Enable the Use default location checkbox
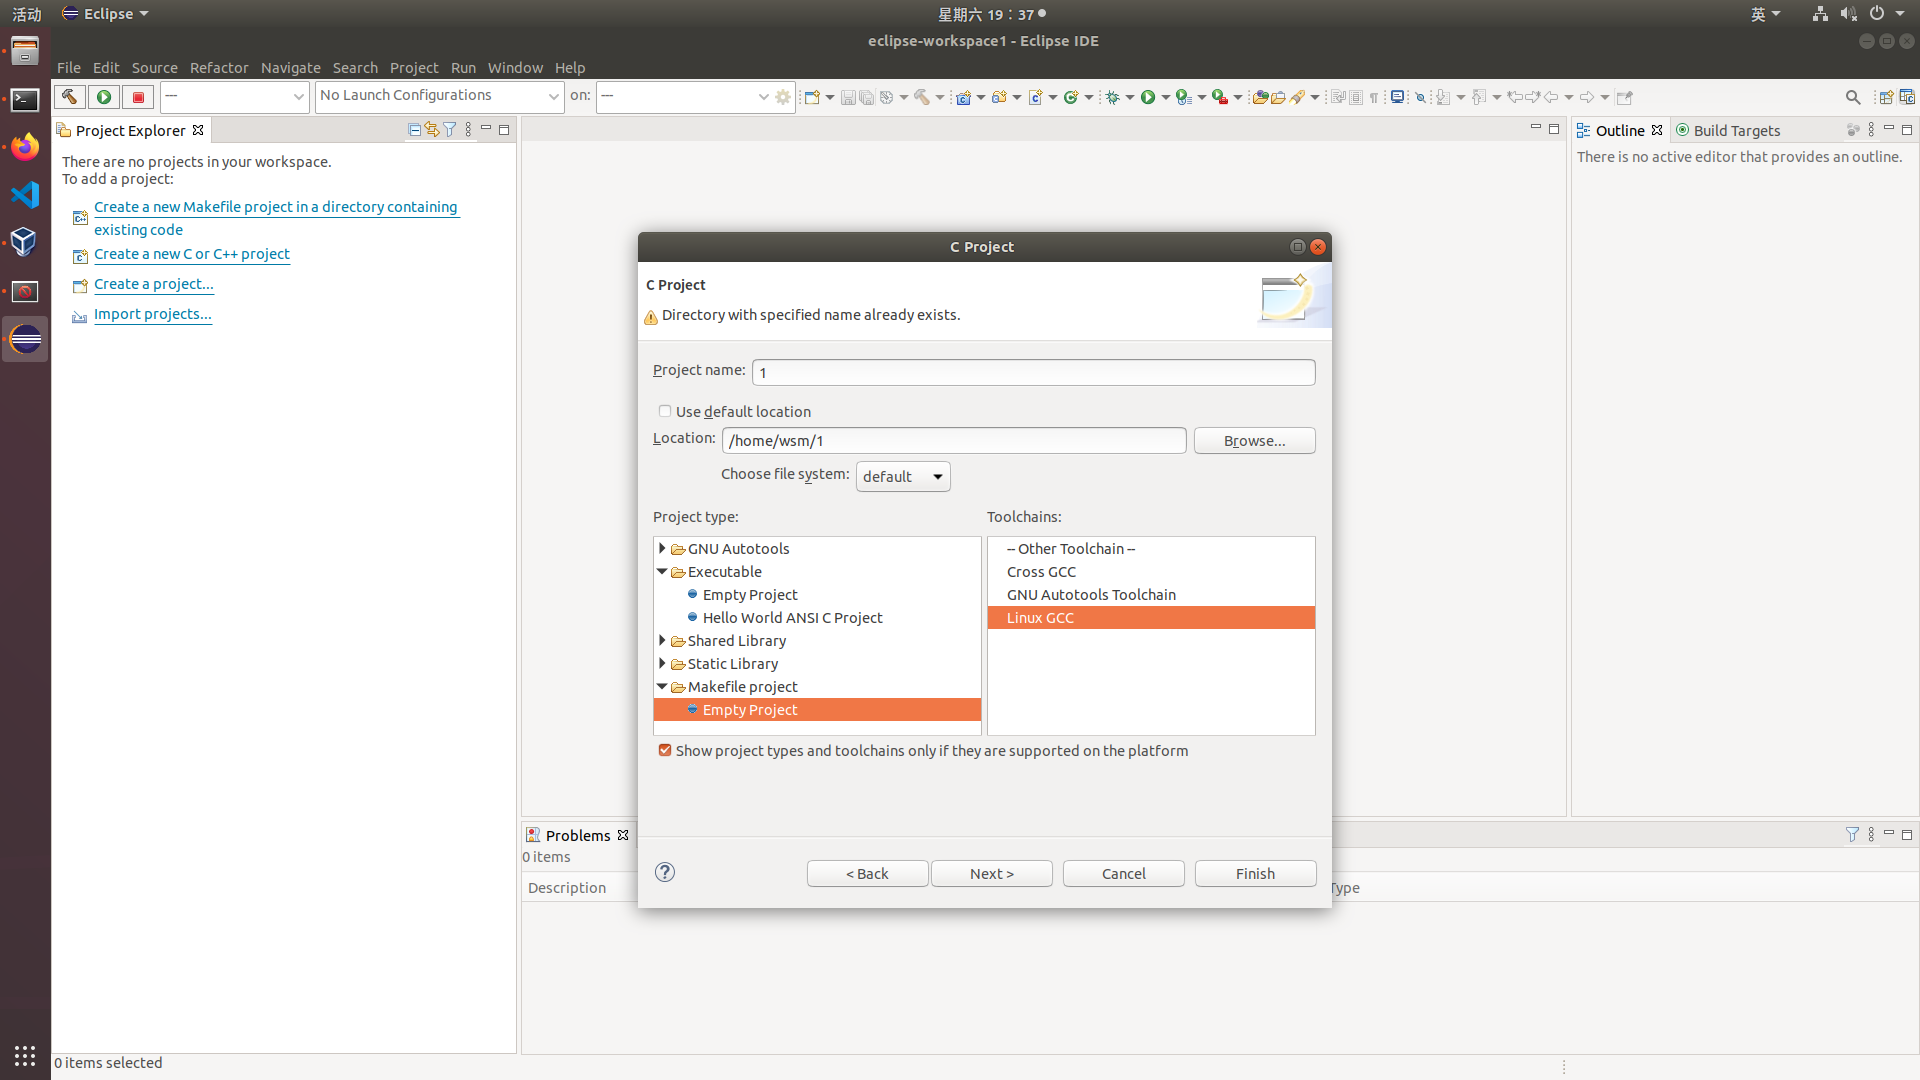This screenshot has width=1920, height=1080. tap(665, 411)
